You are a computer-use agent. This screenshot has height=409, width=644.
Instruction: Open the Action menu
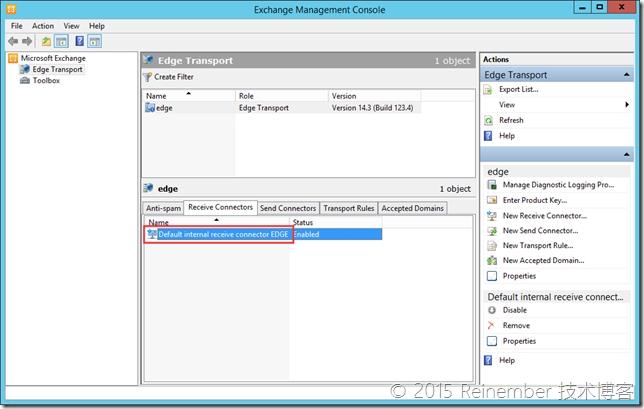click(43, 26)
